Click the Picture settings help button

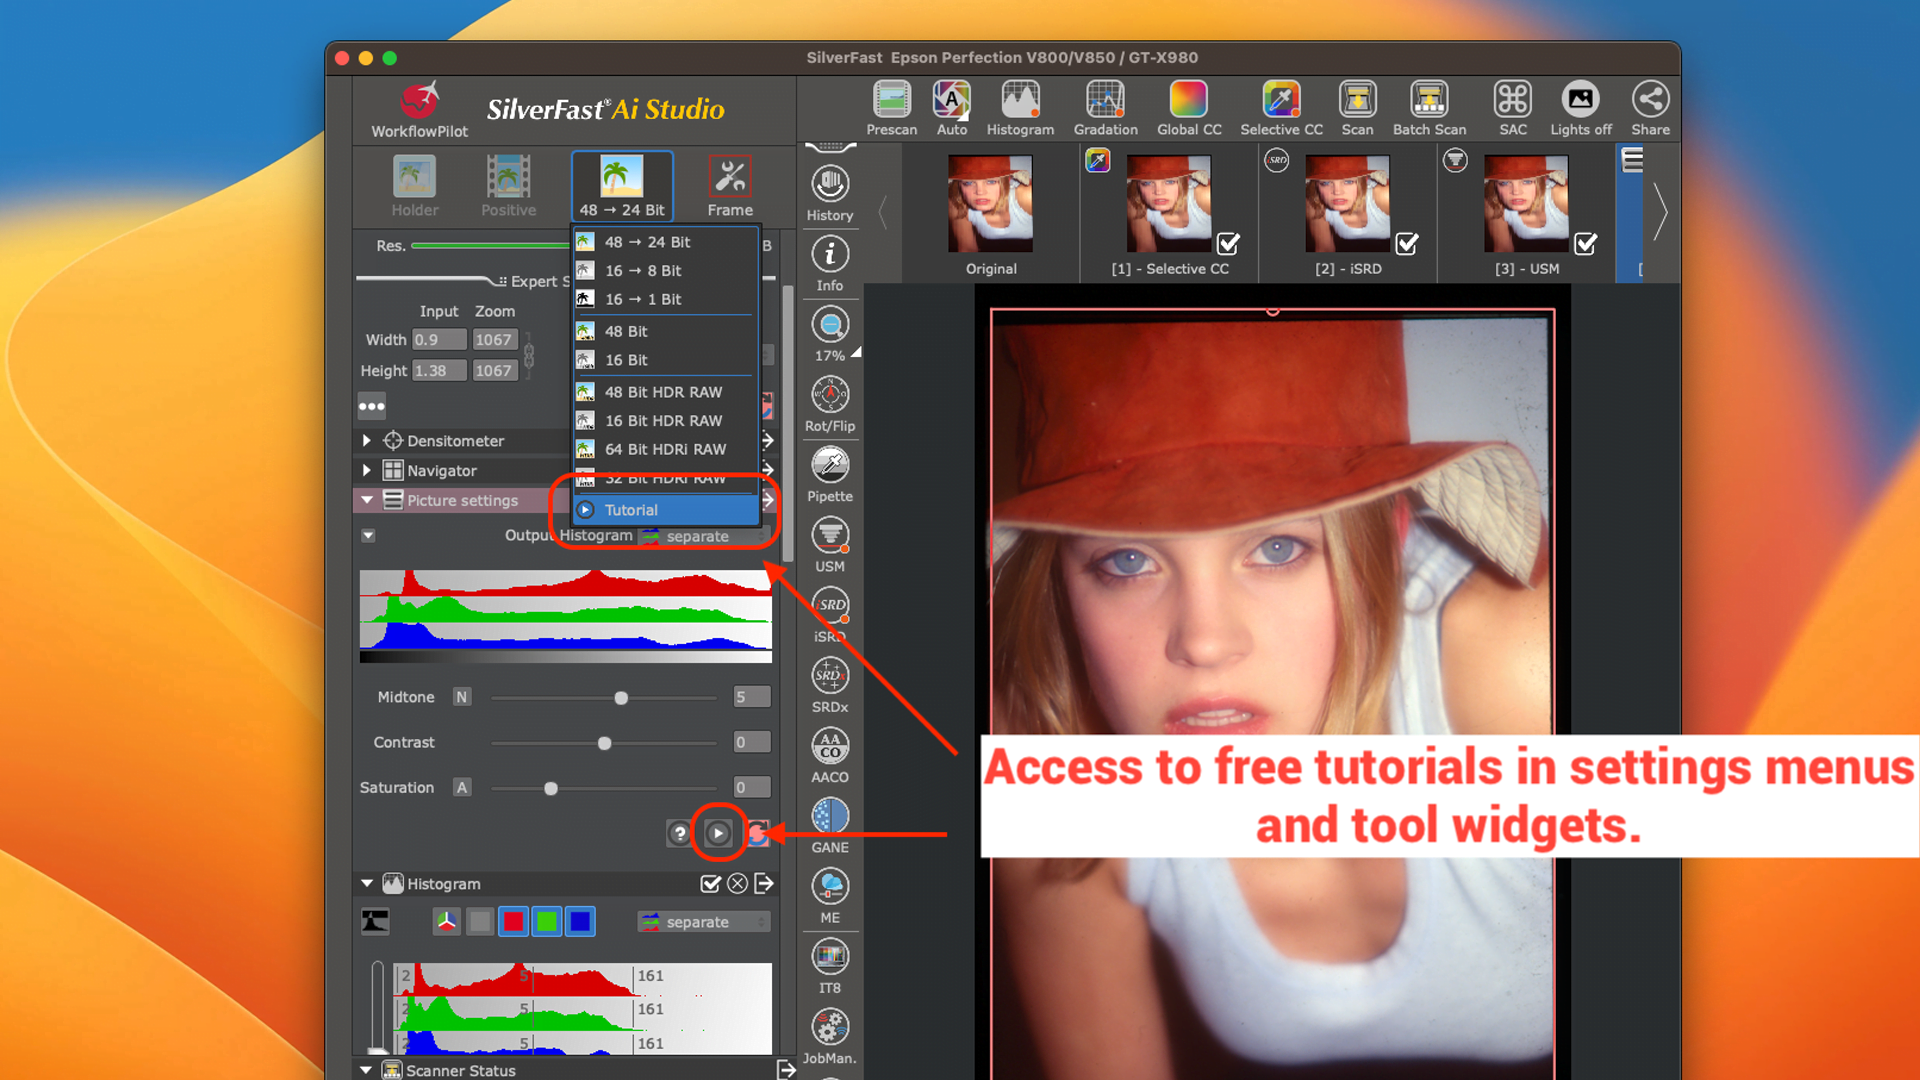click(x=680, y=833)
